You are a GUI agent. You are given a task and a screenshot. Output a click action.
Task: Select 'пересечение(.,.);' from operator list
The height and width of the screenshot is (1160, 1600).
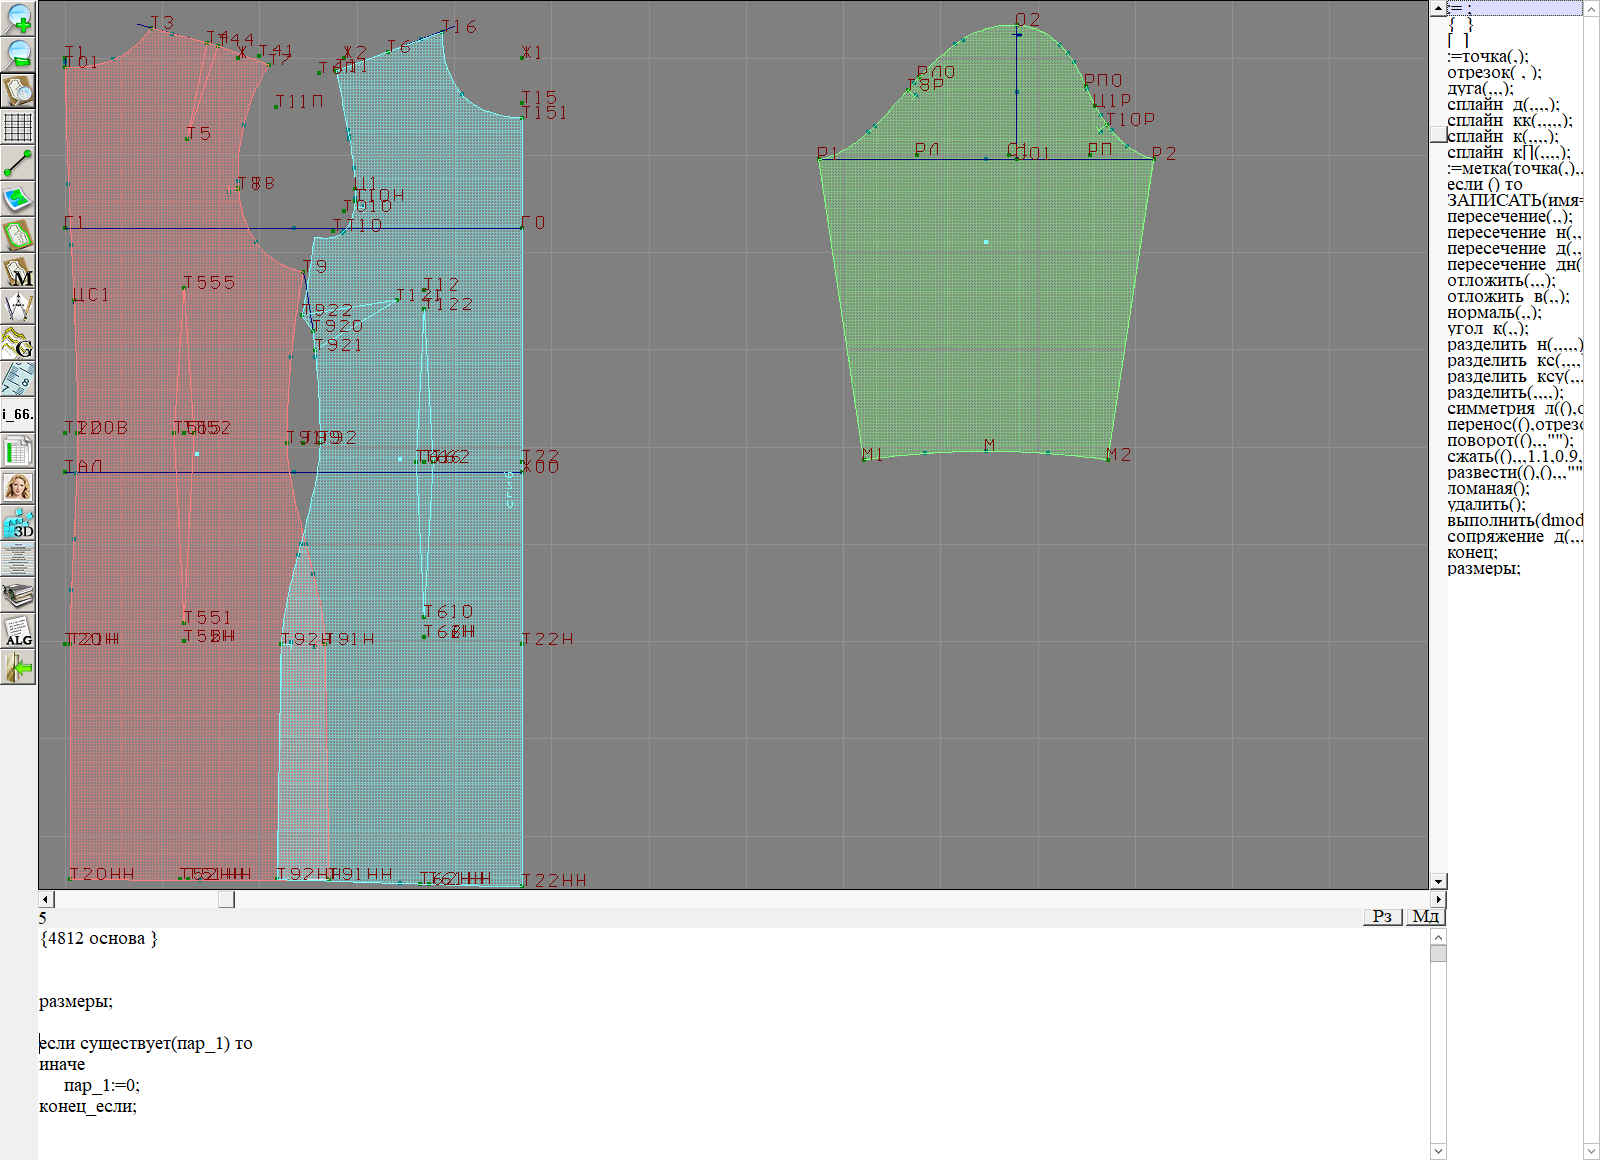1509,217
